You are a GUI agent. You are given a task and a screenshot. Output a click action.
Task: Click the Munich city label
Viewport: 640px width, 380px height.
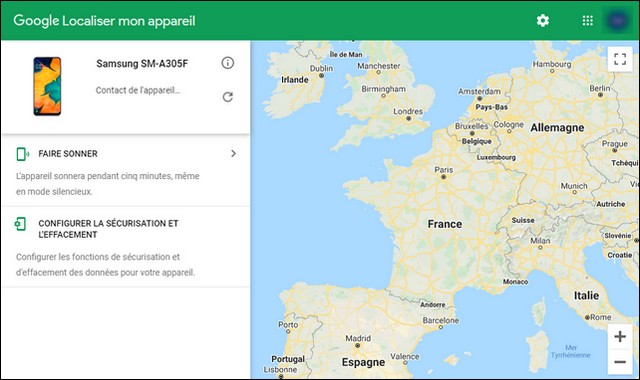click(x=574, y=186)
